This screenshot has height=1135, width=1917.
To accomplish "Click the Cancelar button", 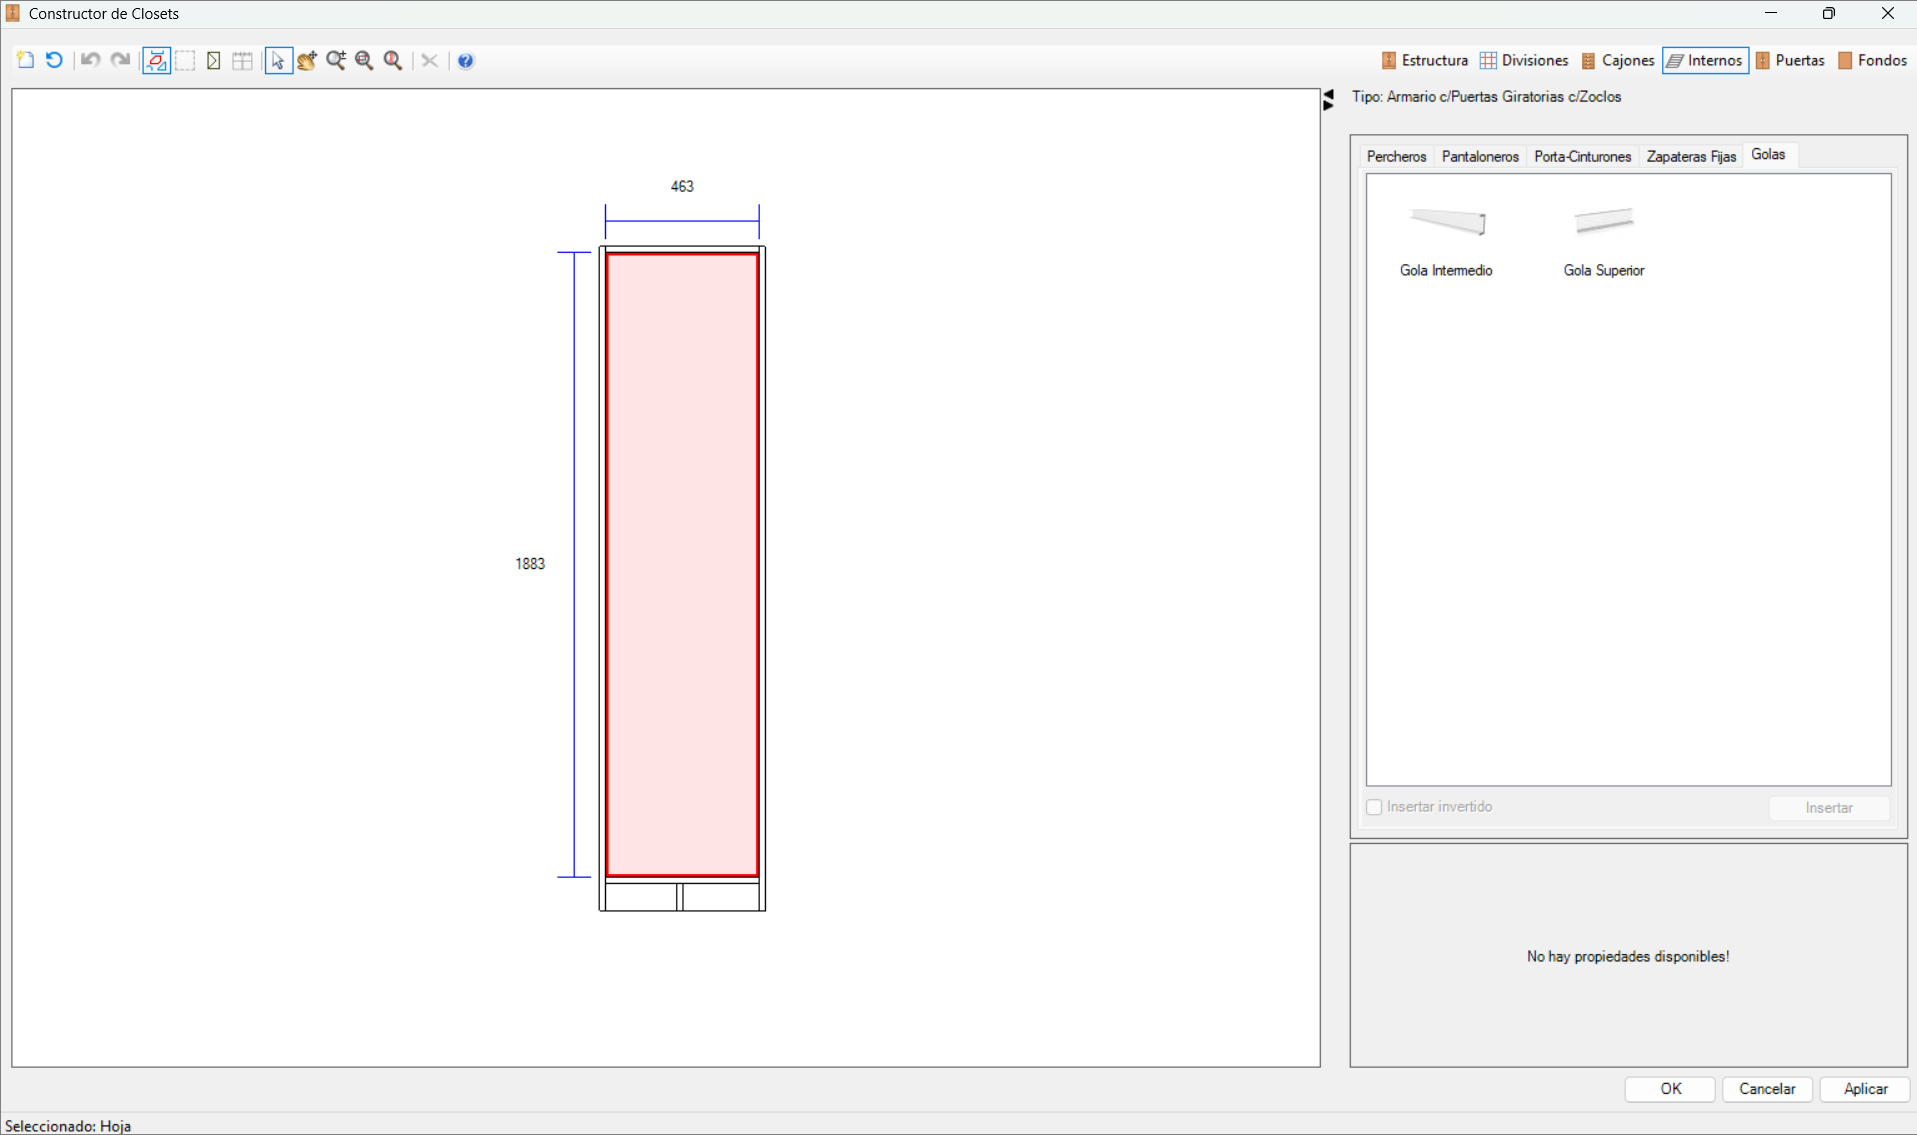I will [1767, 1089].
